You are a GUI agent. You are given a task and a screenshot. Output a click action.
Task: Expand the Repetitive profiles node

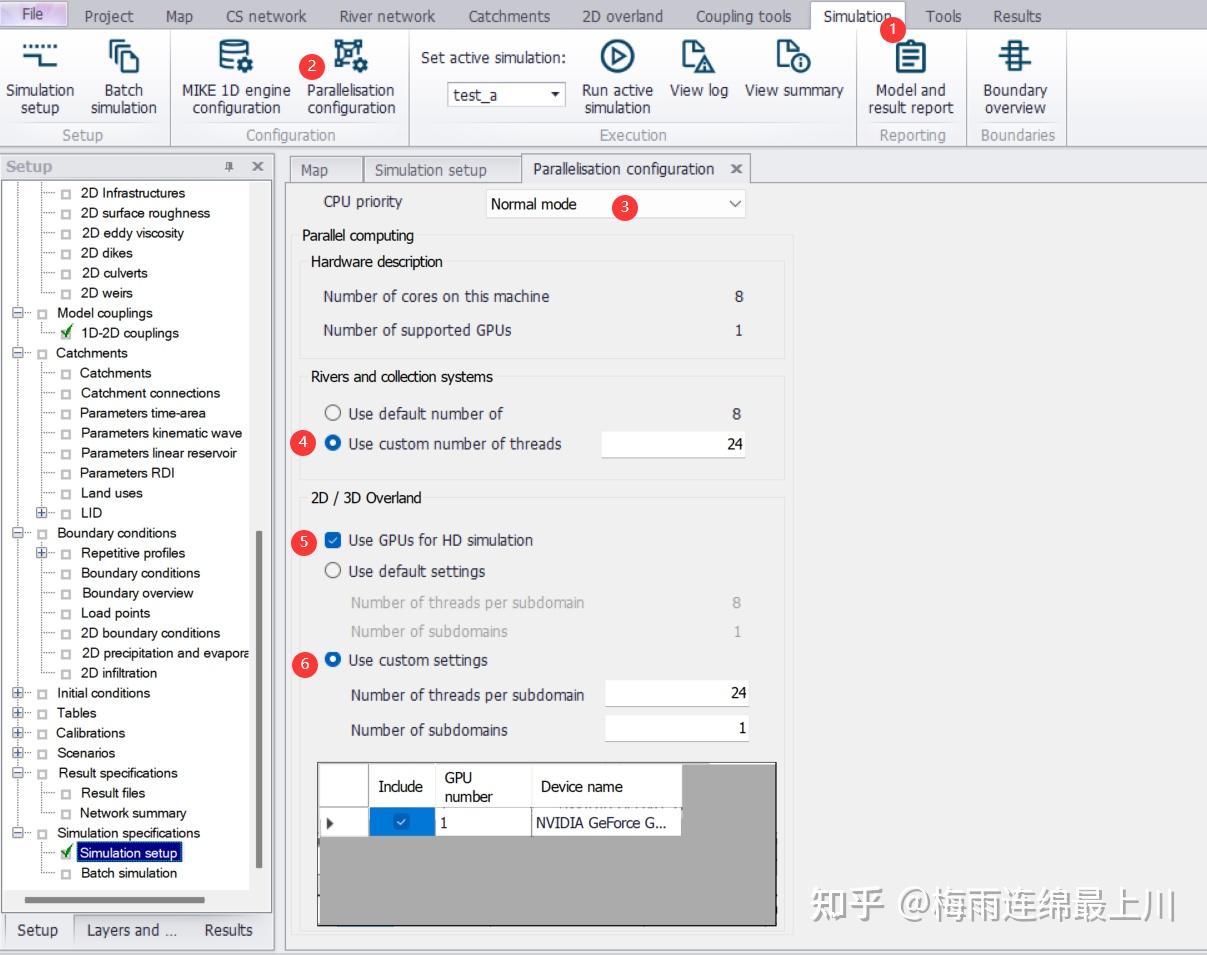[x=42, y=553]
